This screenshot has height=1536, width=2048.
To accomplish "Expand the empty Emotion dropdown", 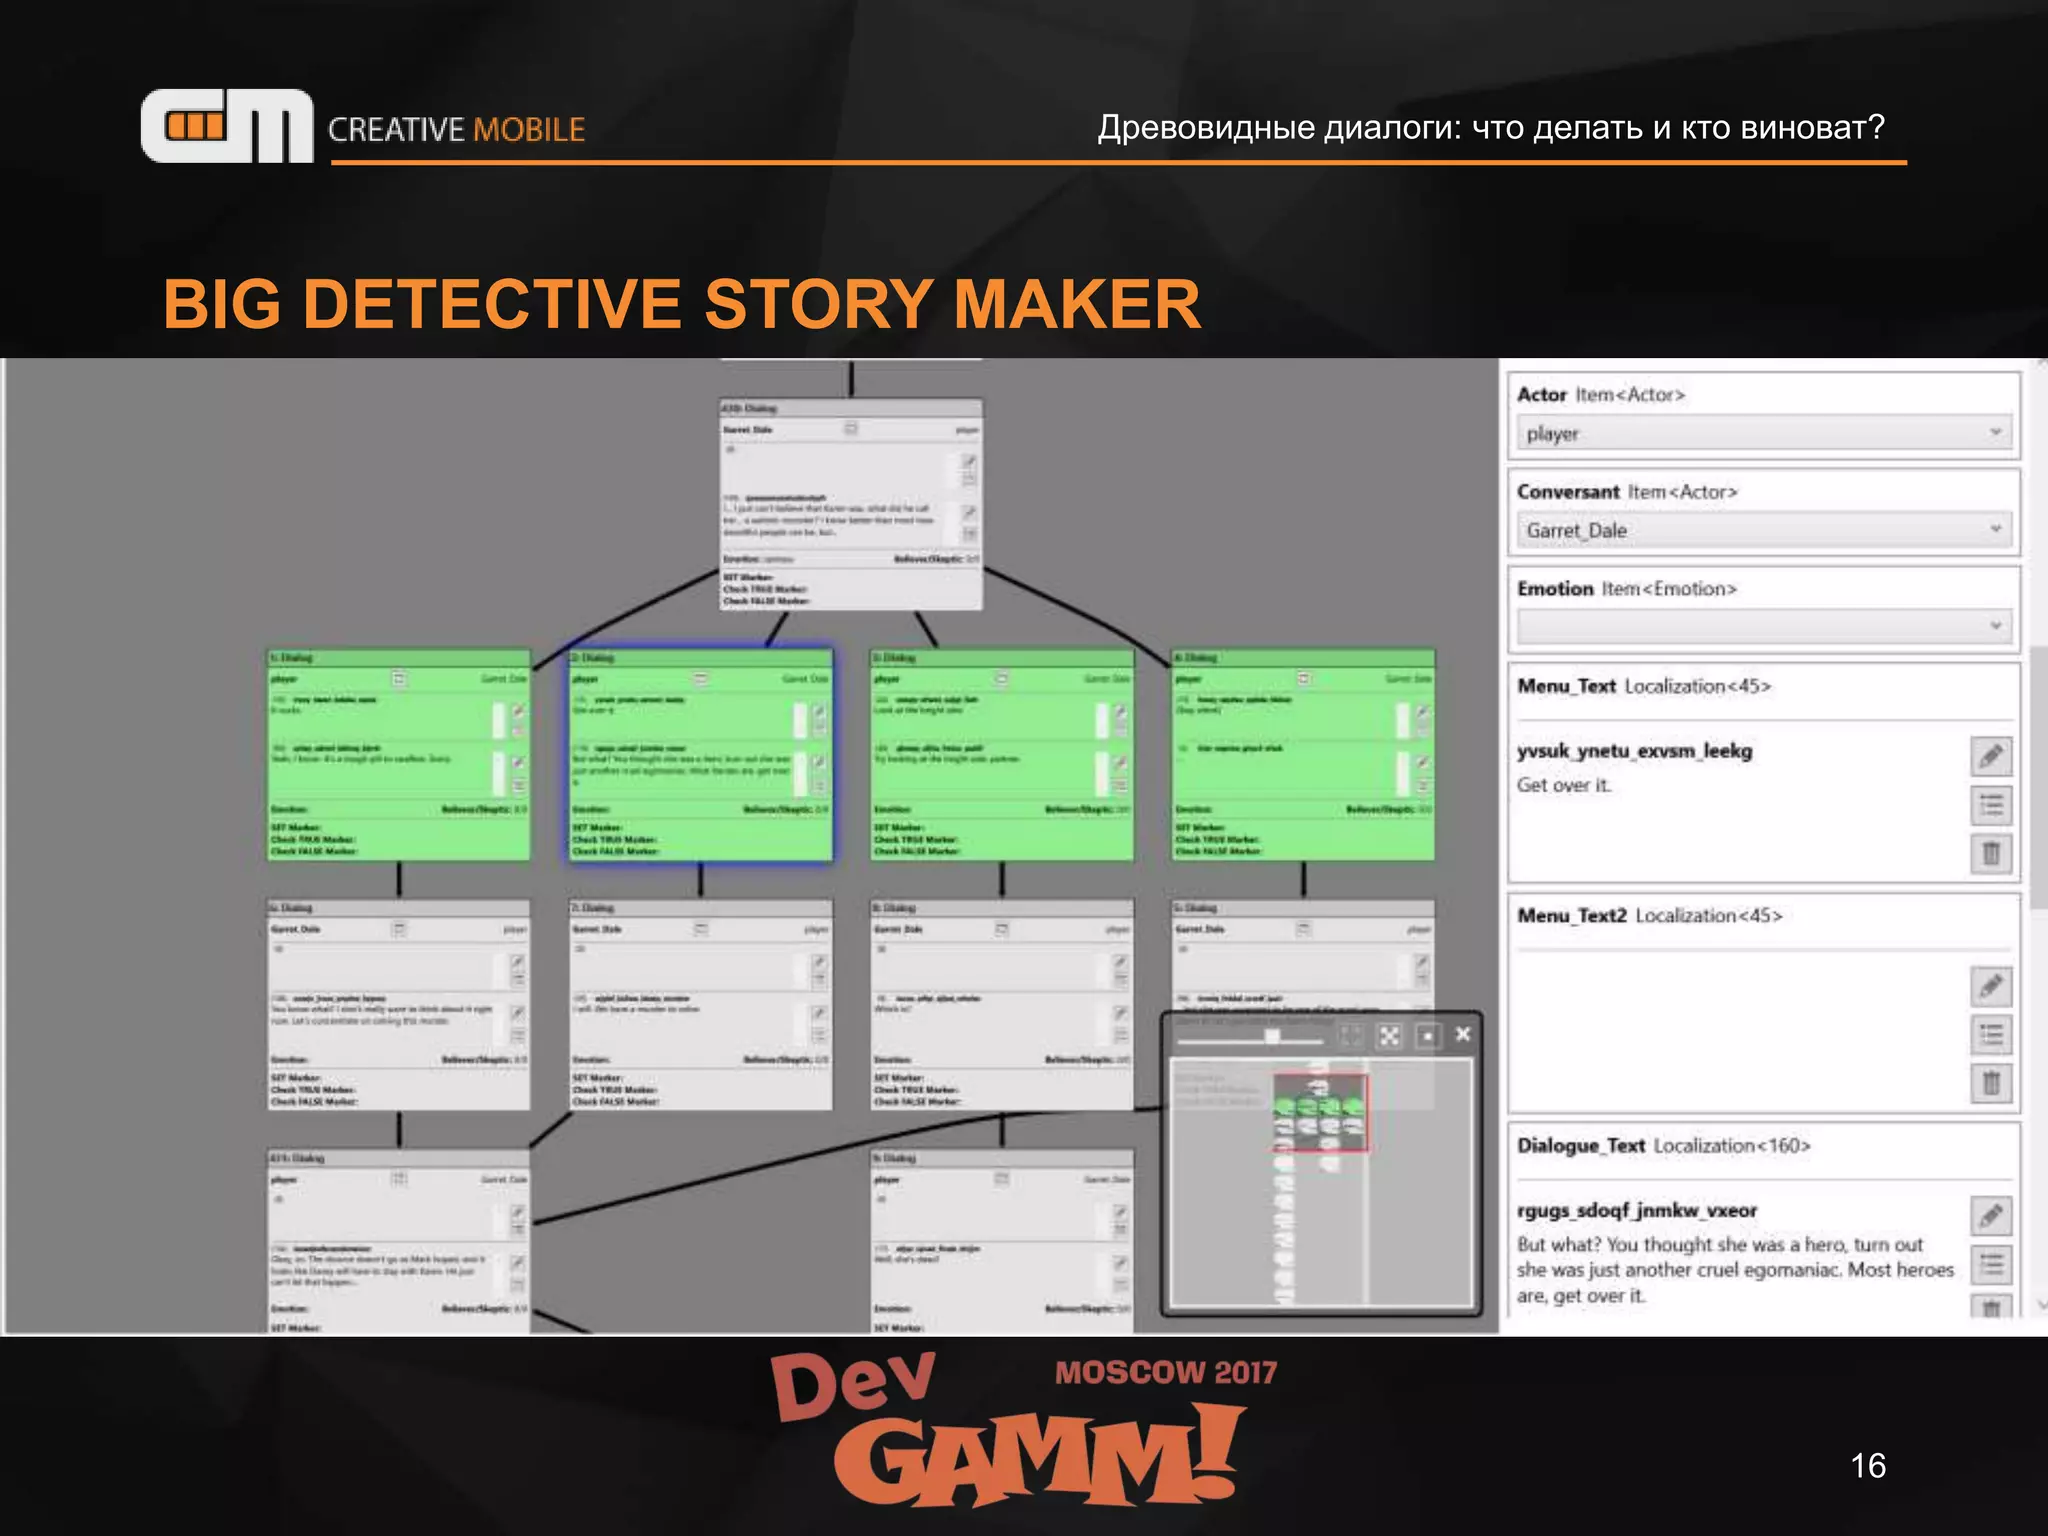I will [1764, 626].
